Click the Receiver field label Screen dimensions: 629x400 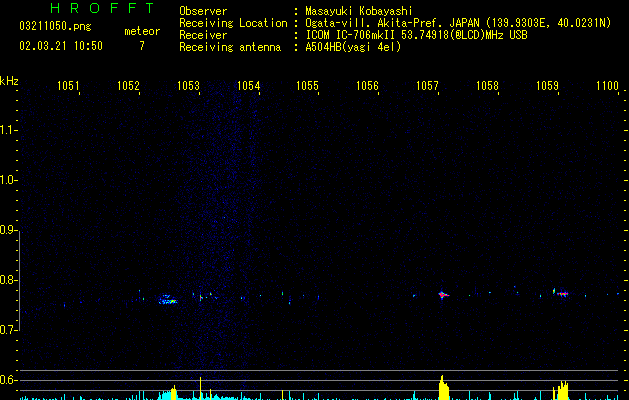(x=203, y=35)
